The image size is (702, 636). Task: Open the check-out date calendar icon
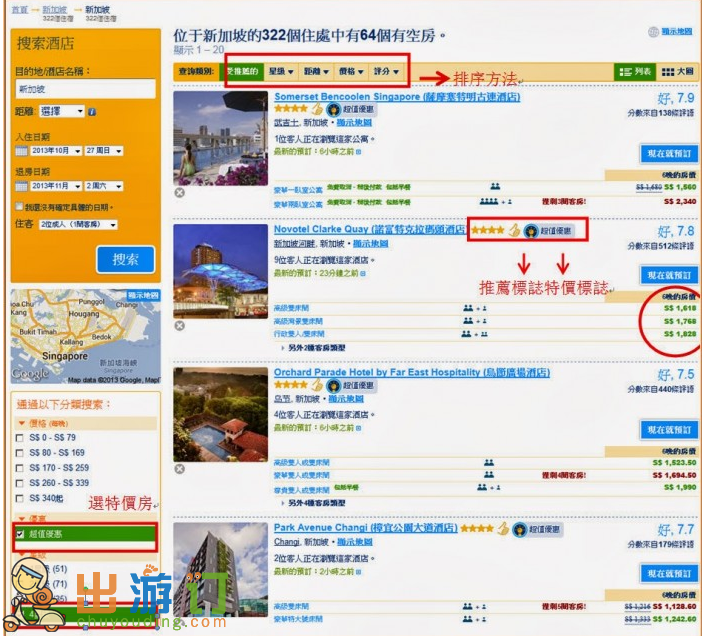coord(21,186)
